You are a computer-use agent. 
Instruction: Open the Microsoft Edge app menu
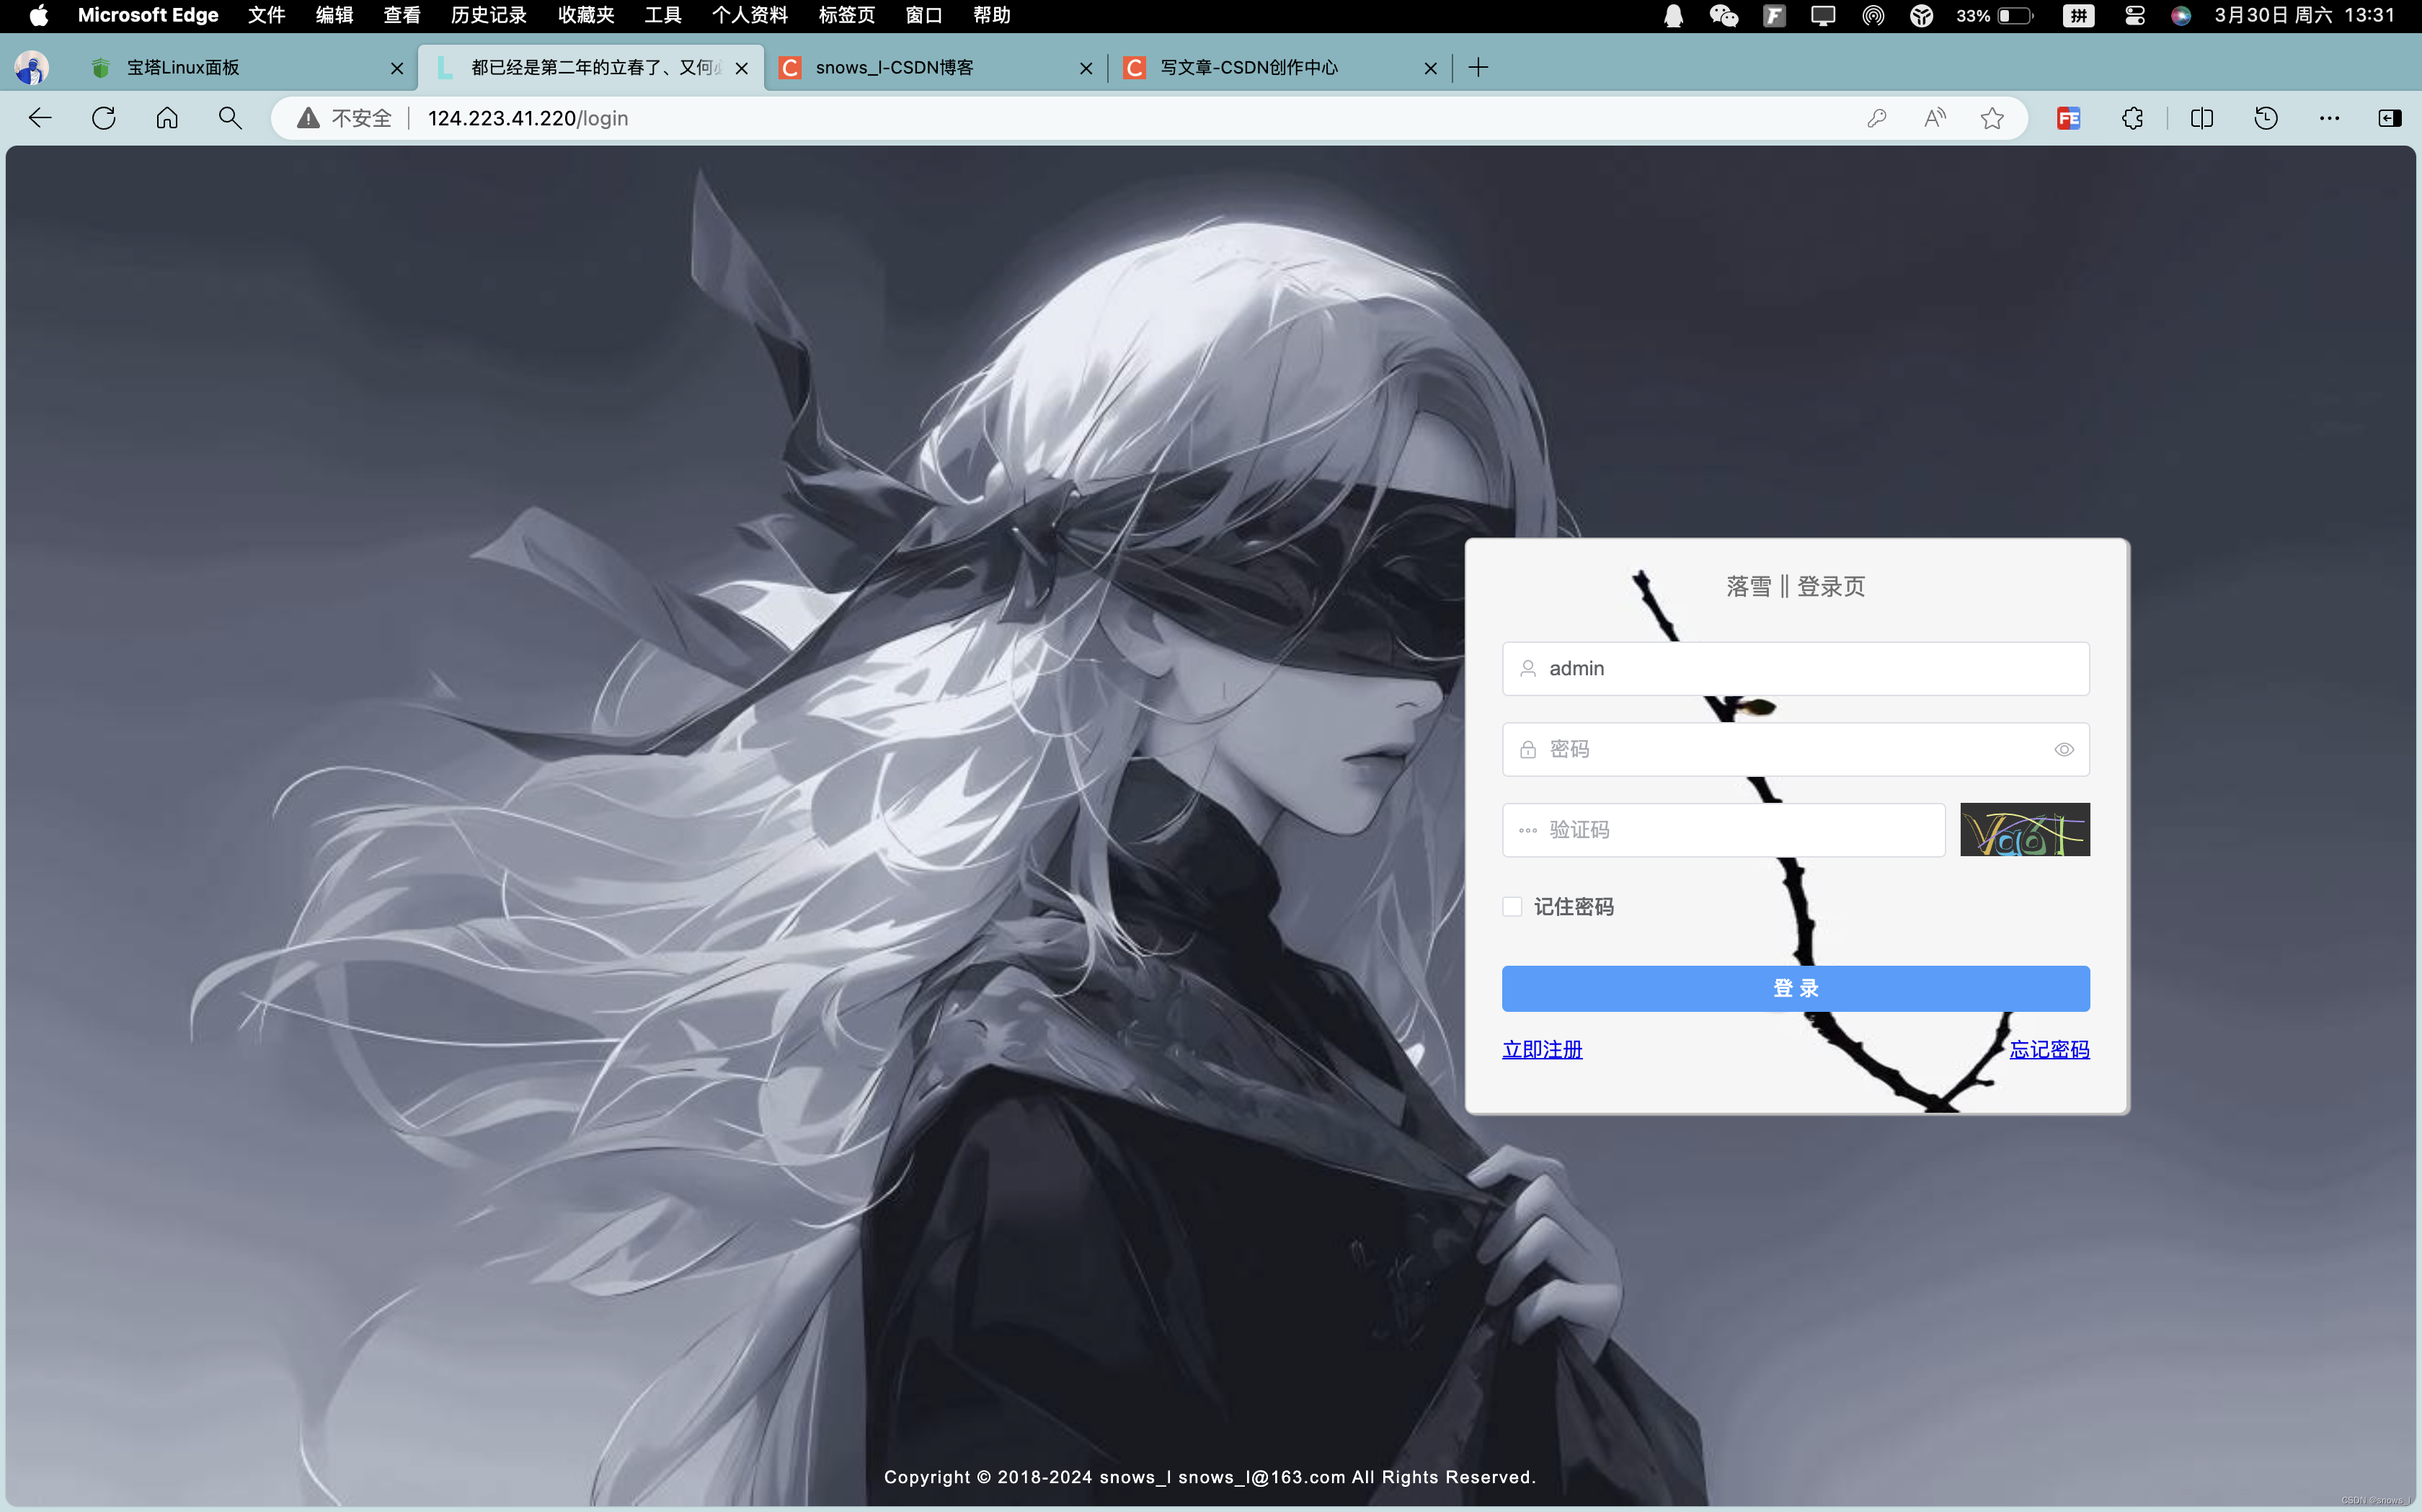pos(148,15)
